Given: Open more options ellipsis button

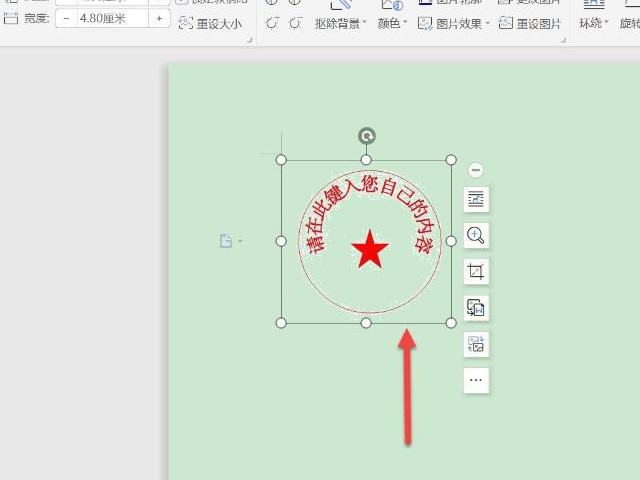Looking at the screenshot, I should click(476, 380).
